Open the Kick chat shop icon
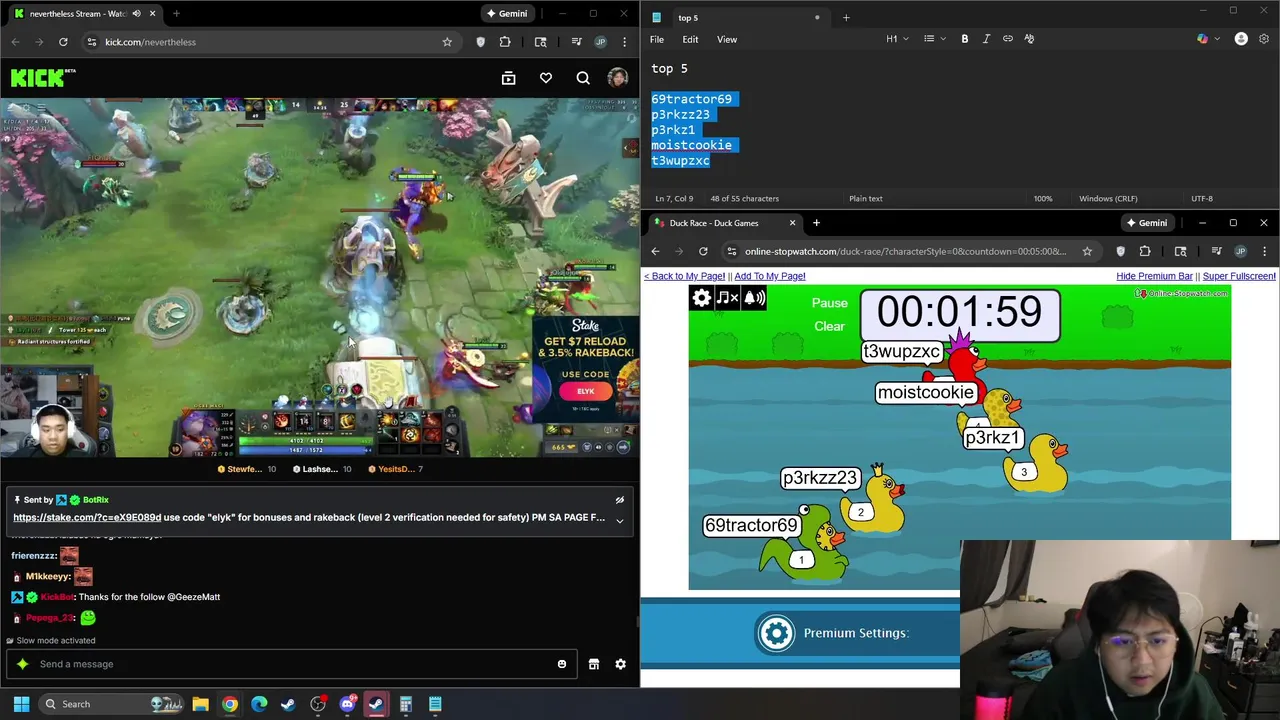1280x720 pixels. point(594,664)
